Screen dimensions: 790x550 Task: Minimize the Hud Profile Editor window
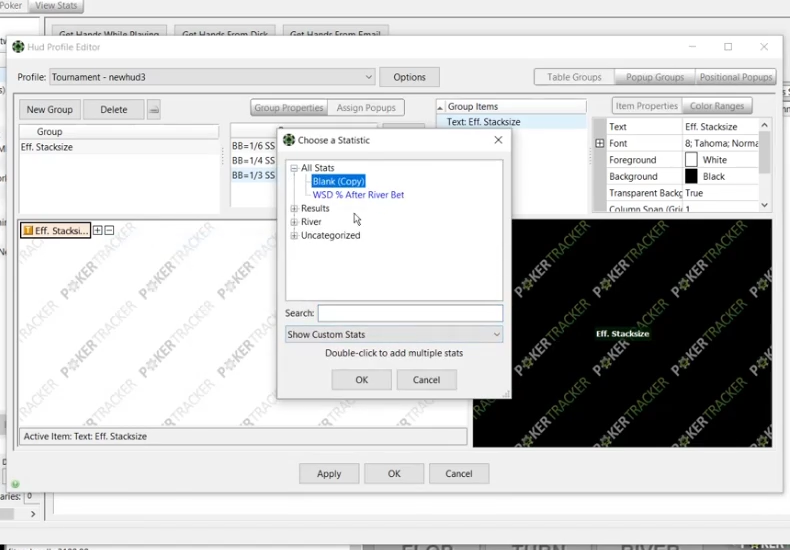tap(692, 47)
